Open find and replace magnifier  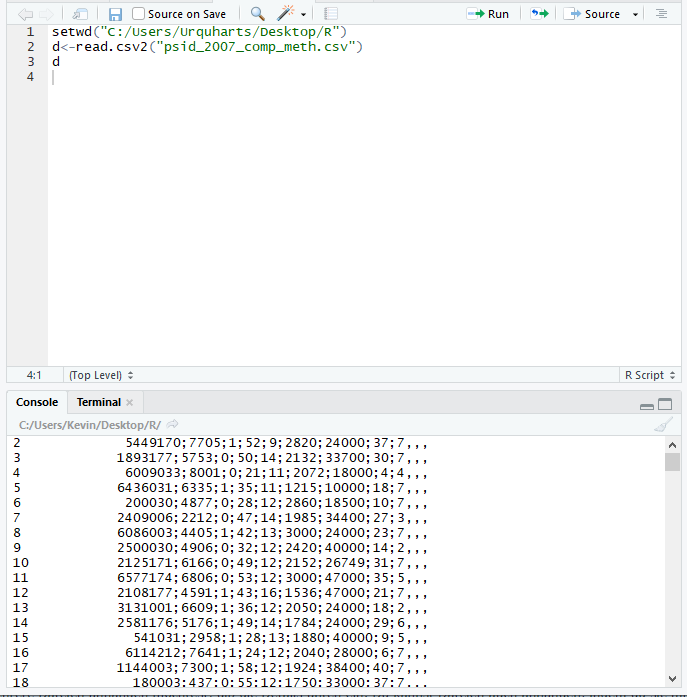point(258,14)
